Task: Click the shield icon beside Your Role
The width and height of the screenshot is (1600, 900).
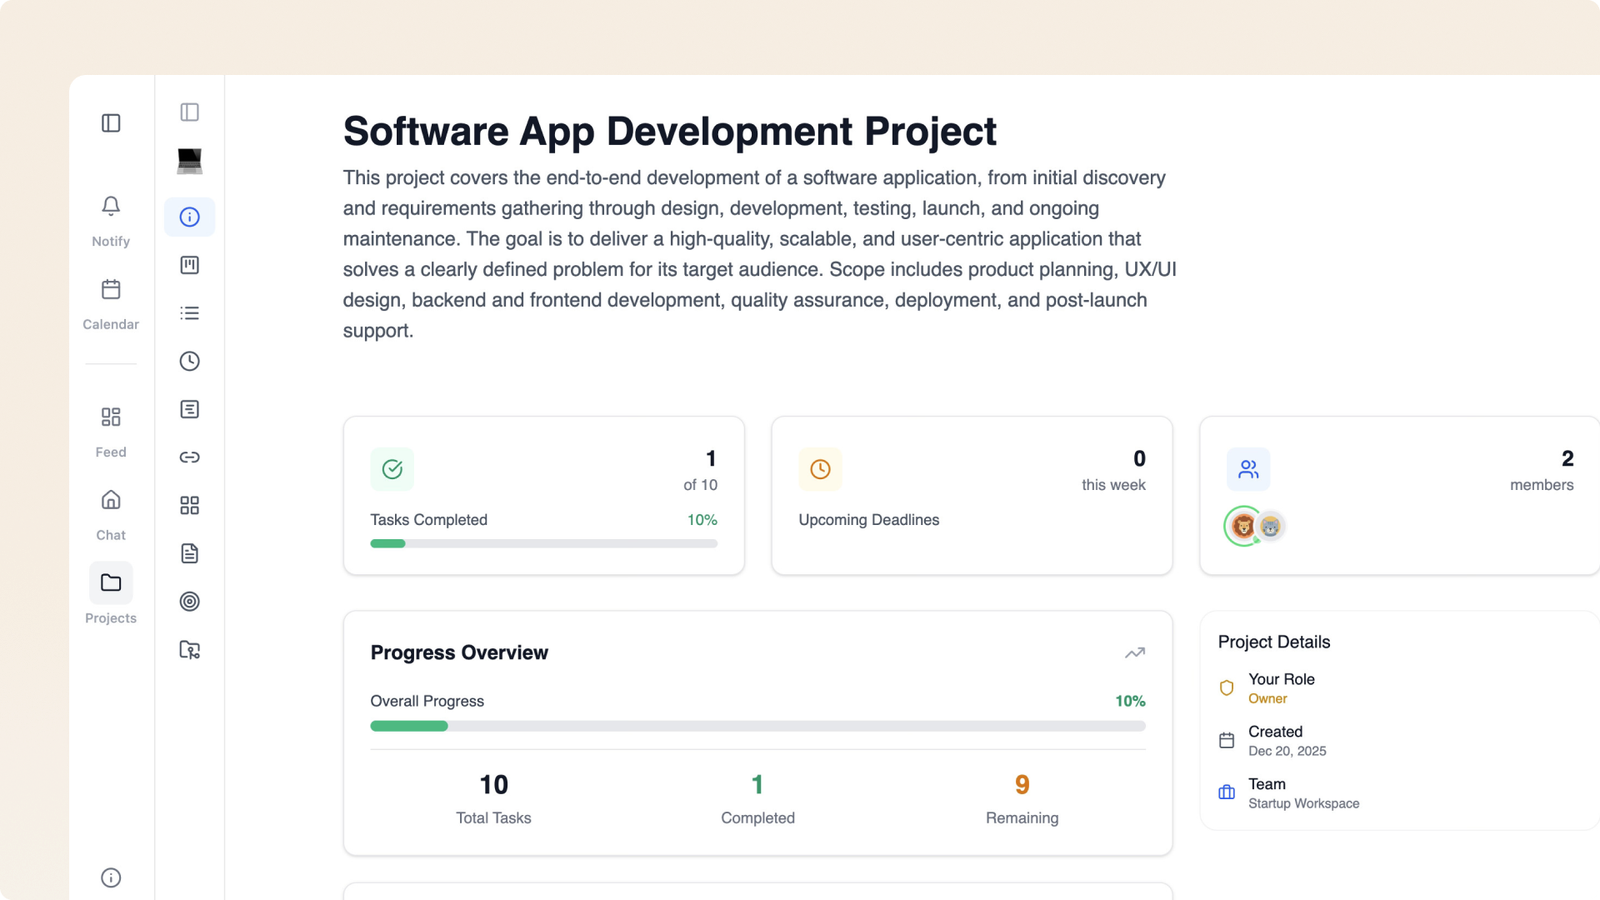Action: click(x=1227, y=688)
